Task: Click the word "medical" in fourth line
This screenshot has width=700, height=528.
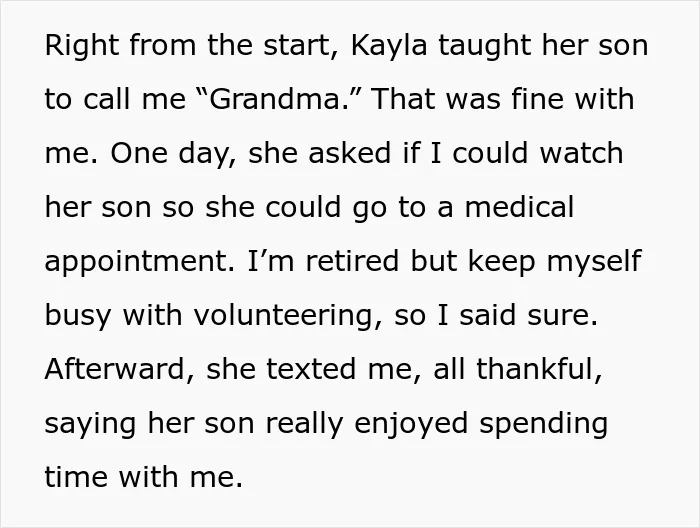Action: 520,207
